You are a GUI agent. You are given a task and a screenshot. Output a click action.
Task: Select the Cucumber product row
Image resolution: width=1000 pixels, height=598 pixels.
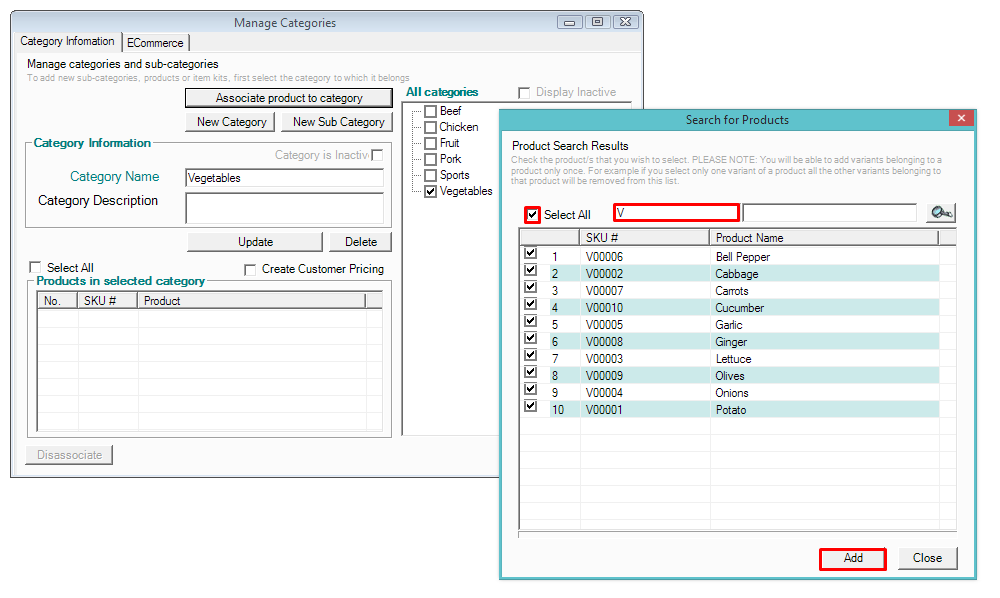tap(740, 308)
